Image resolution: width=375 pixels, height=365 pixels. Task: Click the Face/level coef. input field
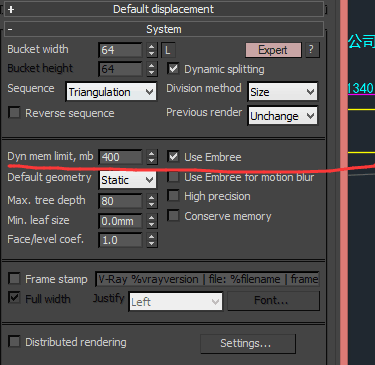point(121,240)
